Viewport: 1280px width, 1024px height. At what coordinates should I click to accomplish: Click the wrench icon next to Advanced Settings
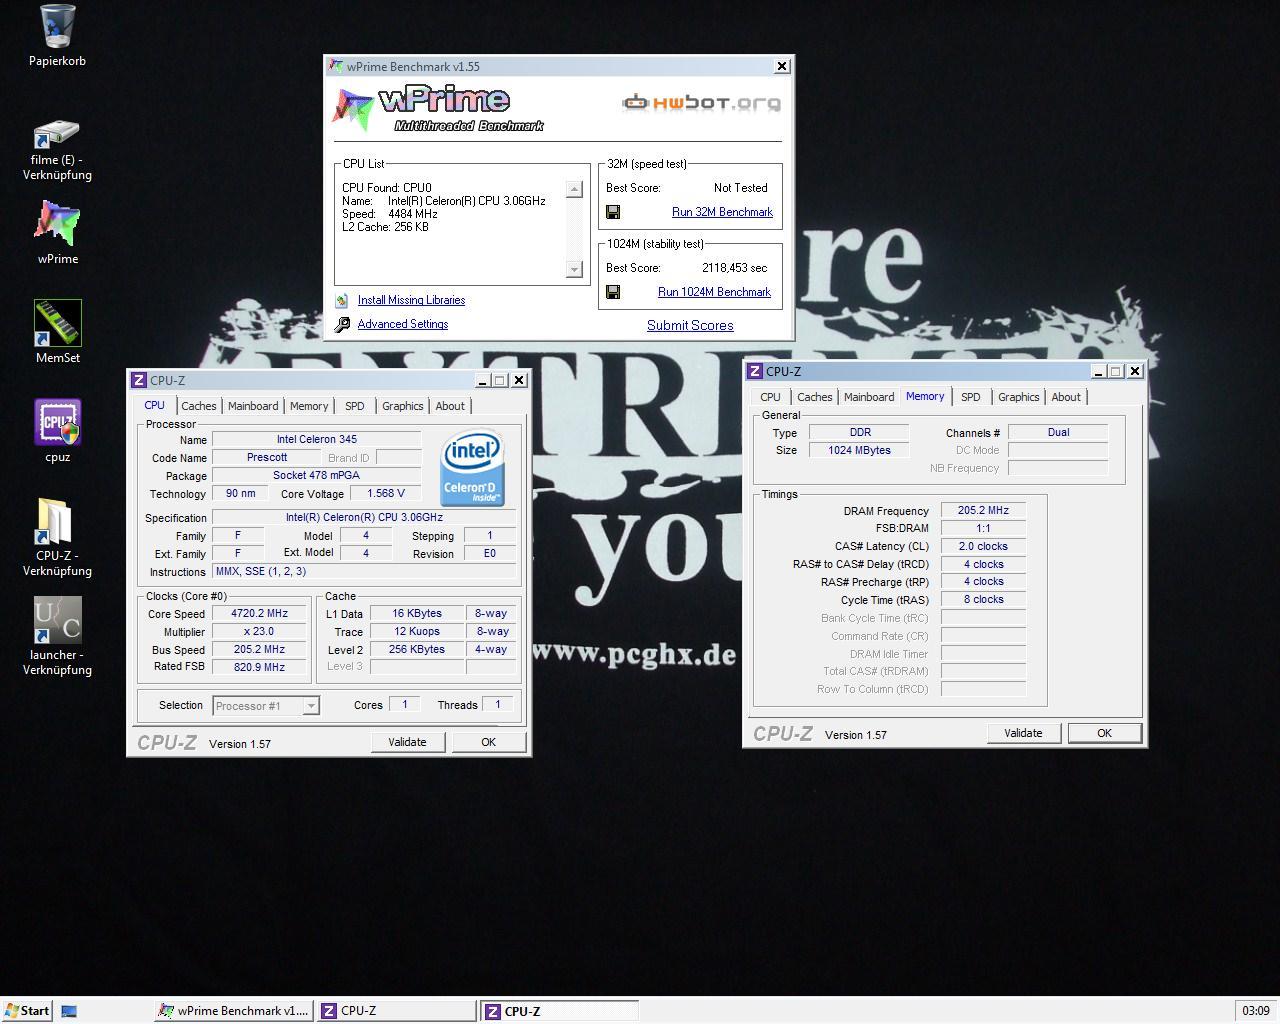tap(342, 324)
